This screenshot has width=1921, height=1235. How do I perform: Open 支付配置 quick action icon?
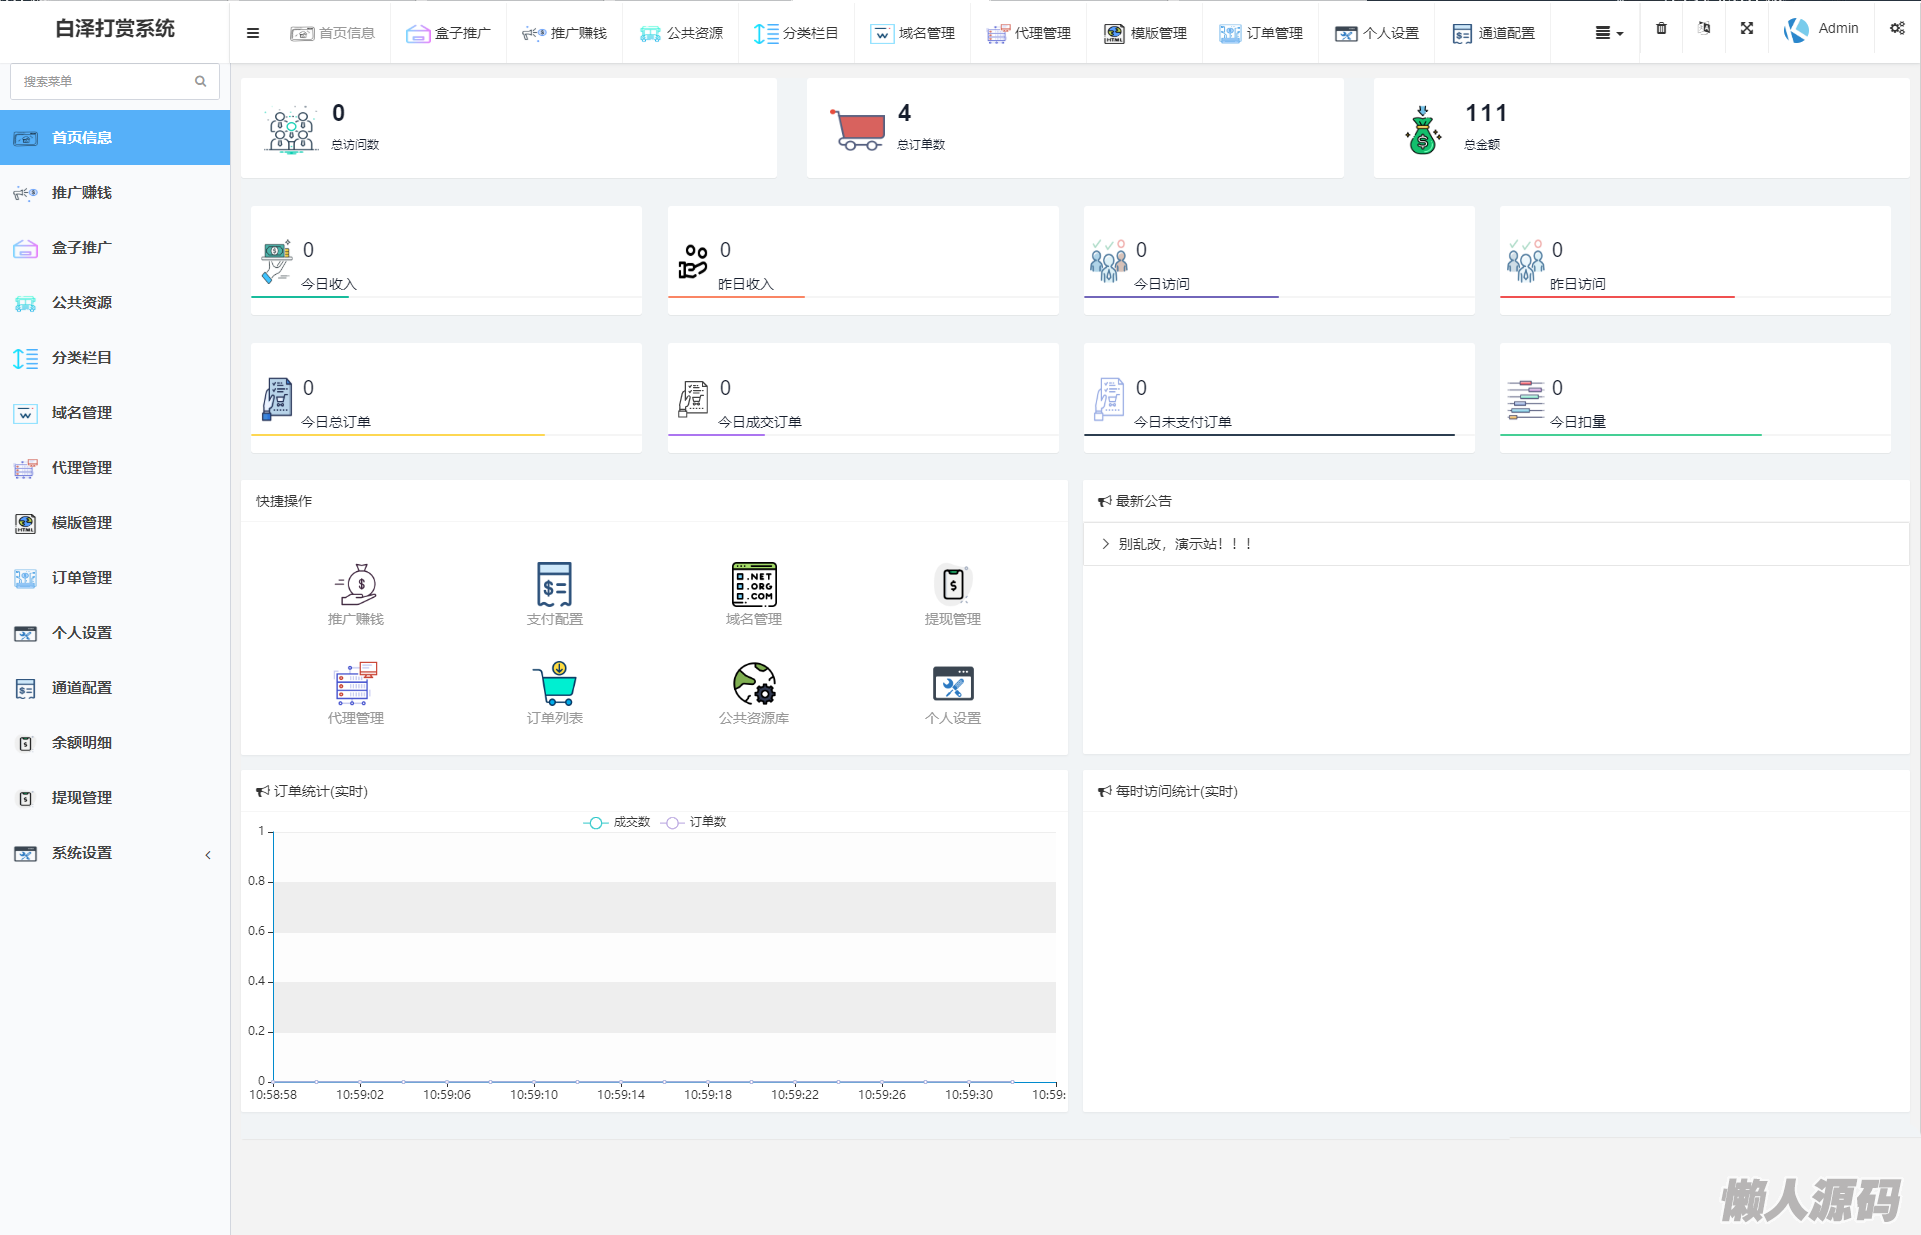pos(554,585)
